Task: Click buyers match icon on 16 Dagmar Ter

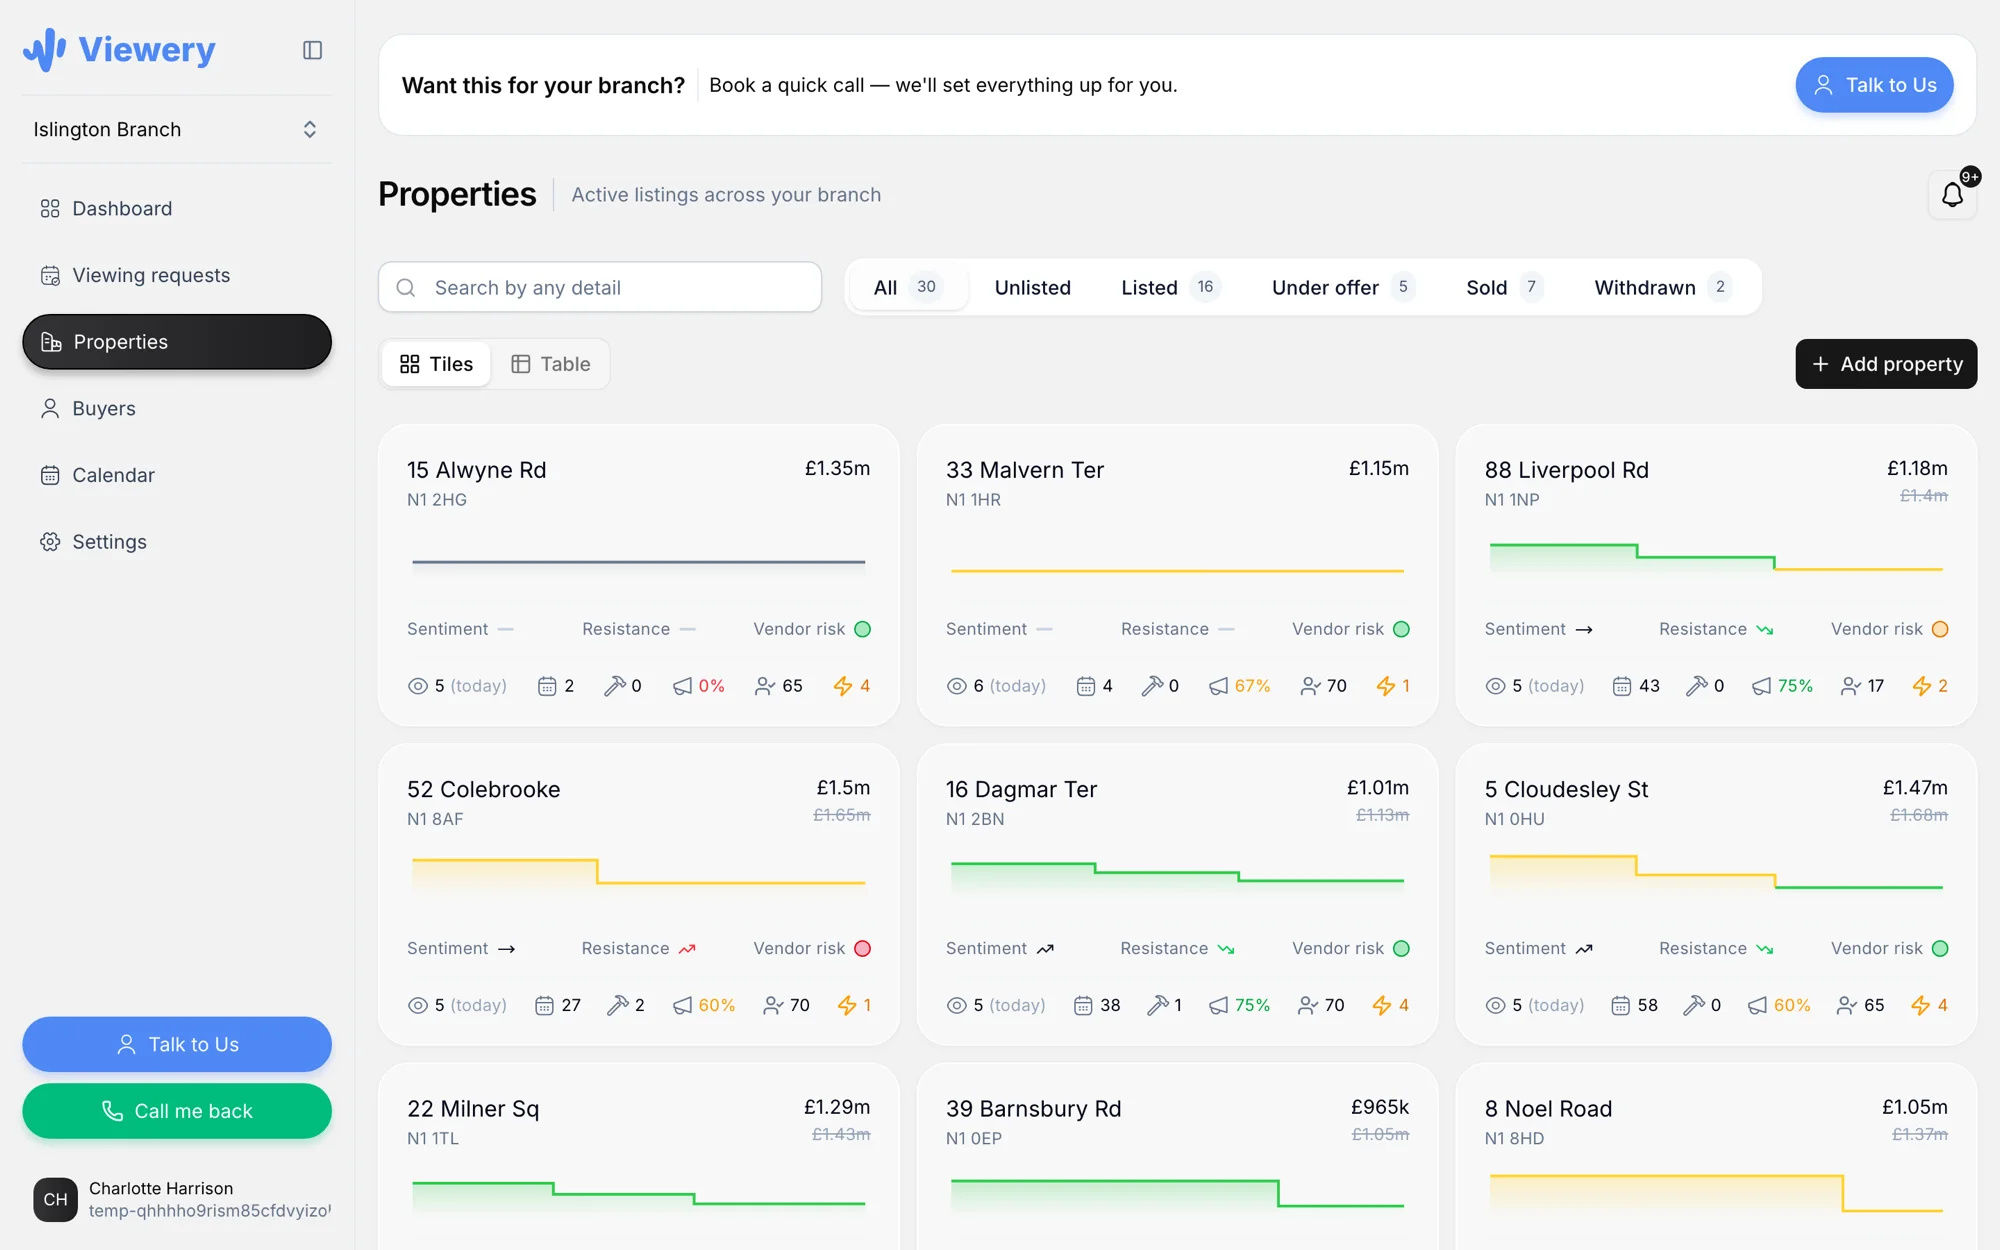Action: pyautogui.click(x=1308, y=1005)
